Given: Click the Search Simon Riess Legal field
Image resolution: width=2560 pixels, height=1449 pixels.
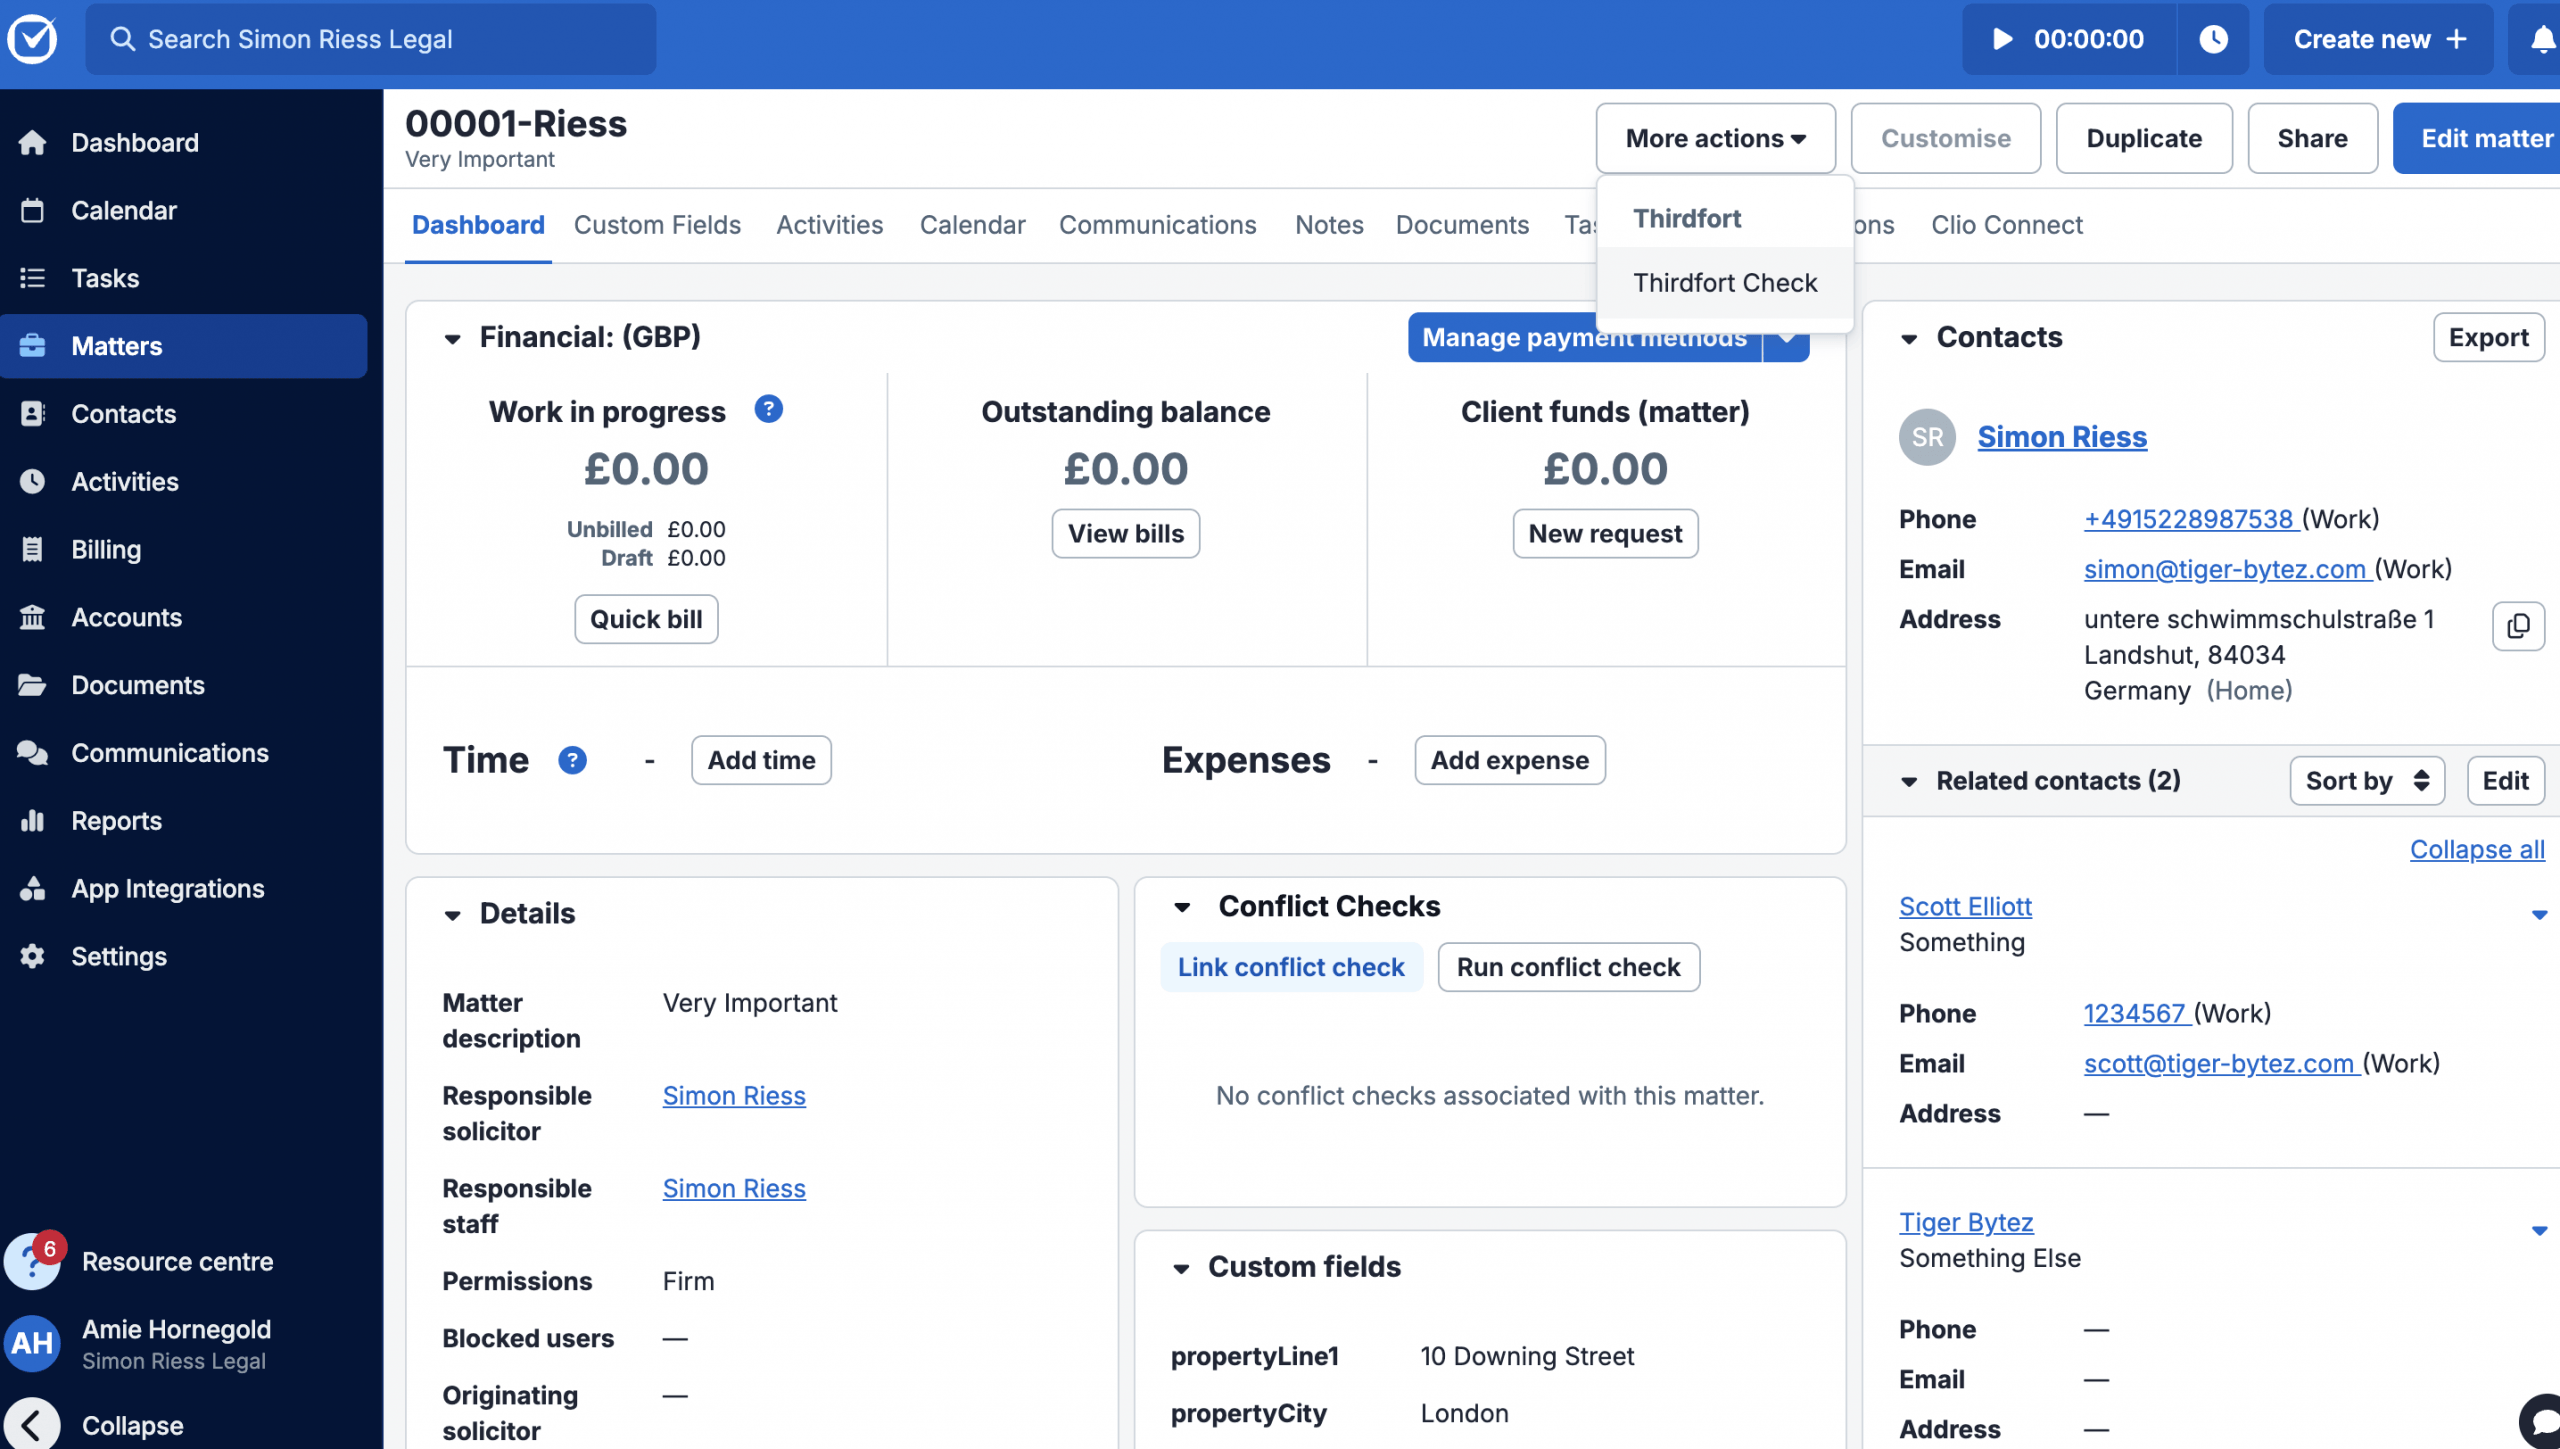Looking at the screenshot, I should [x=370, y=39].
